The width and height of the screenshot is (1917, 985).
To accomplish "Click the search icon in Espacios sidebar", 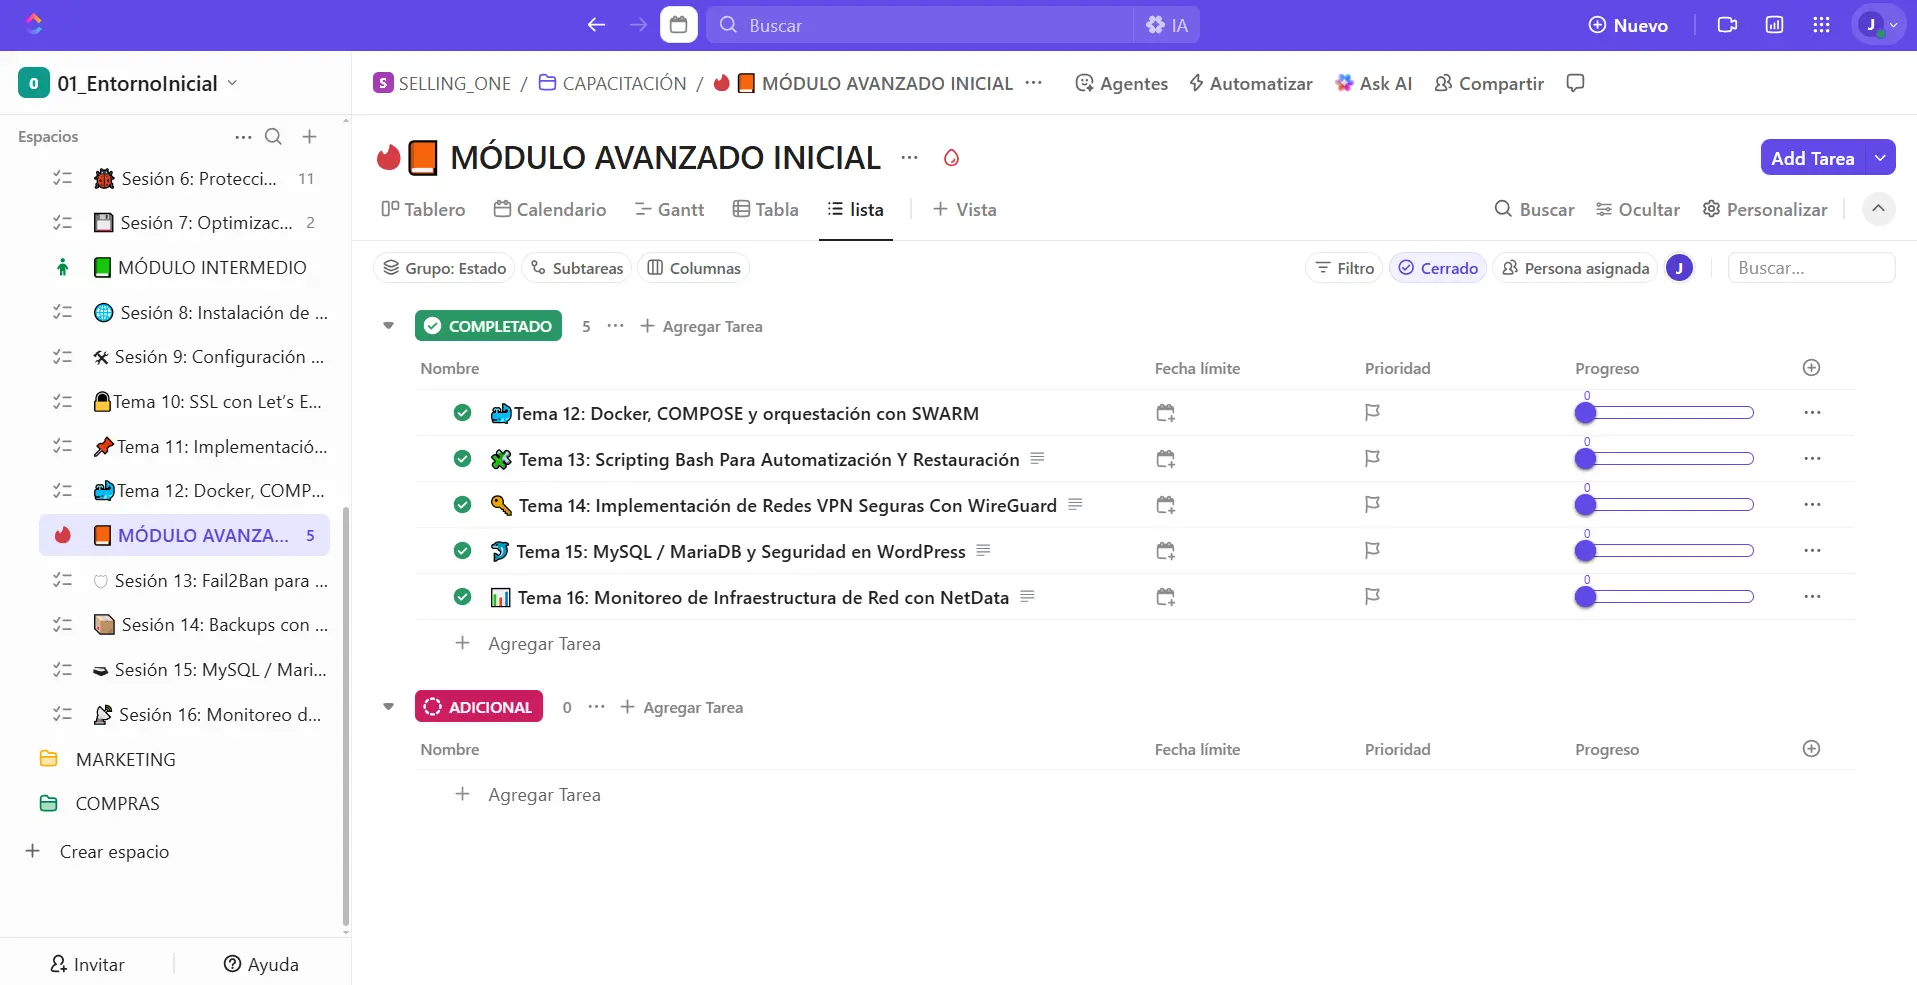I will click(273, 137).
